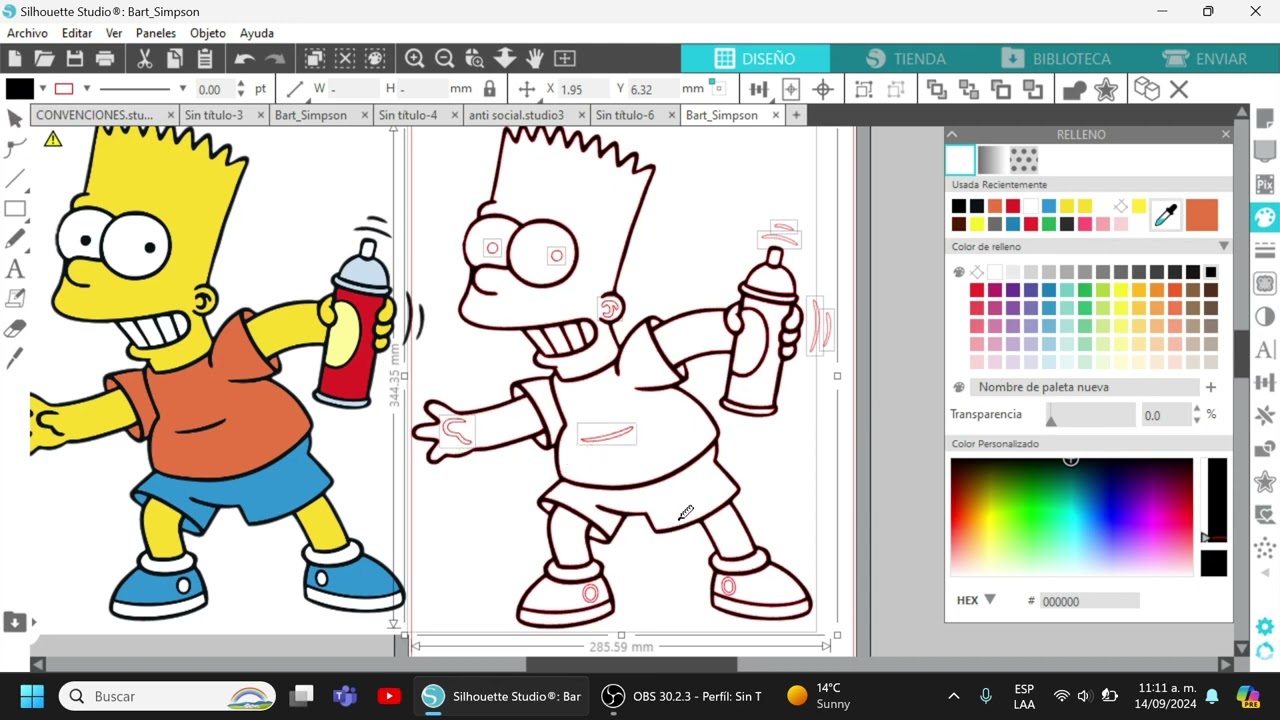Increase the line thickness stepper

(x=241, y=83)
